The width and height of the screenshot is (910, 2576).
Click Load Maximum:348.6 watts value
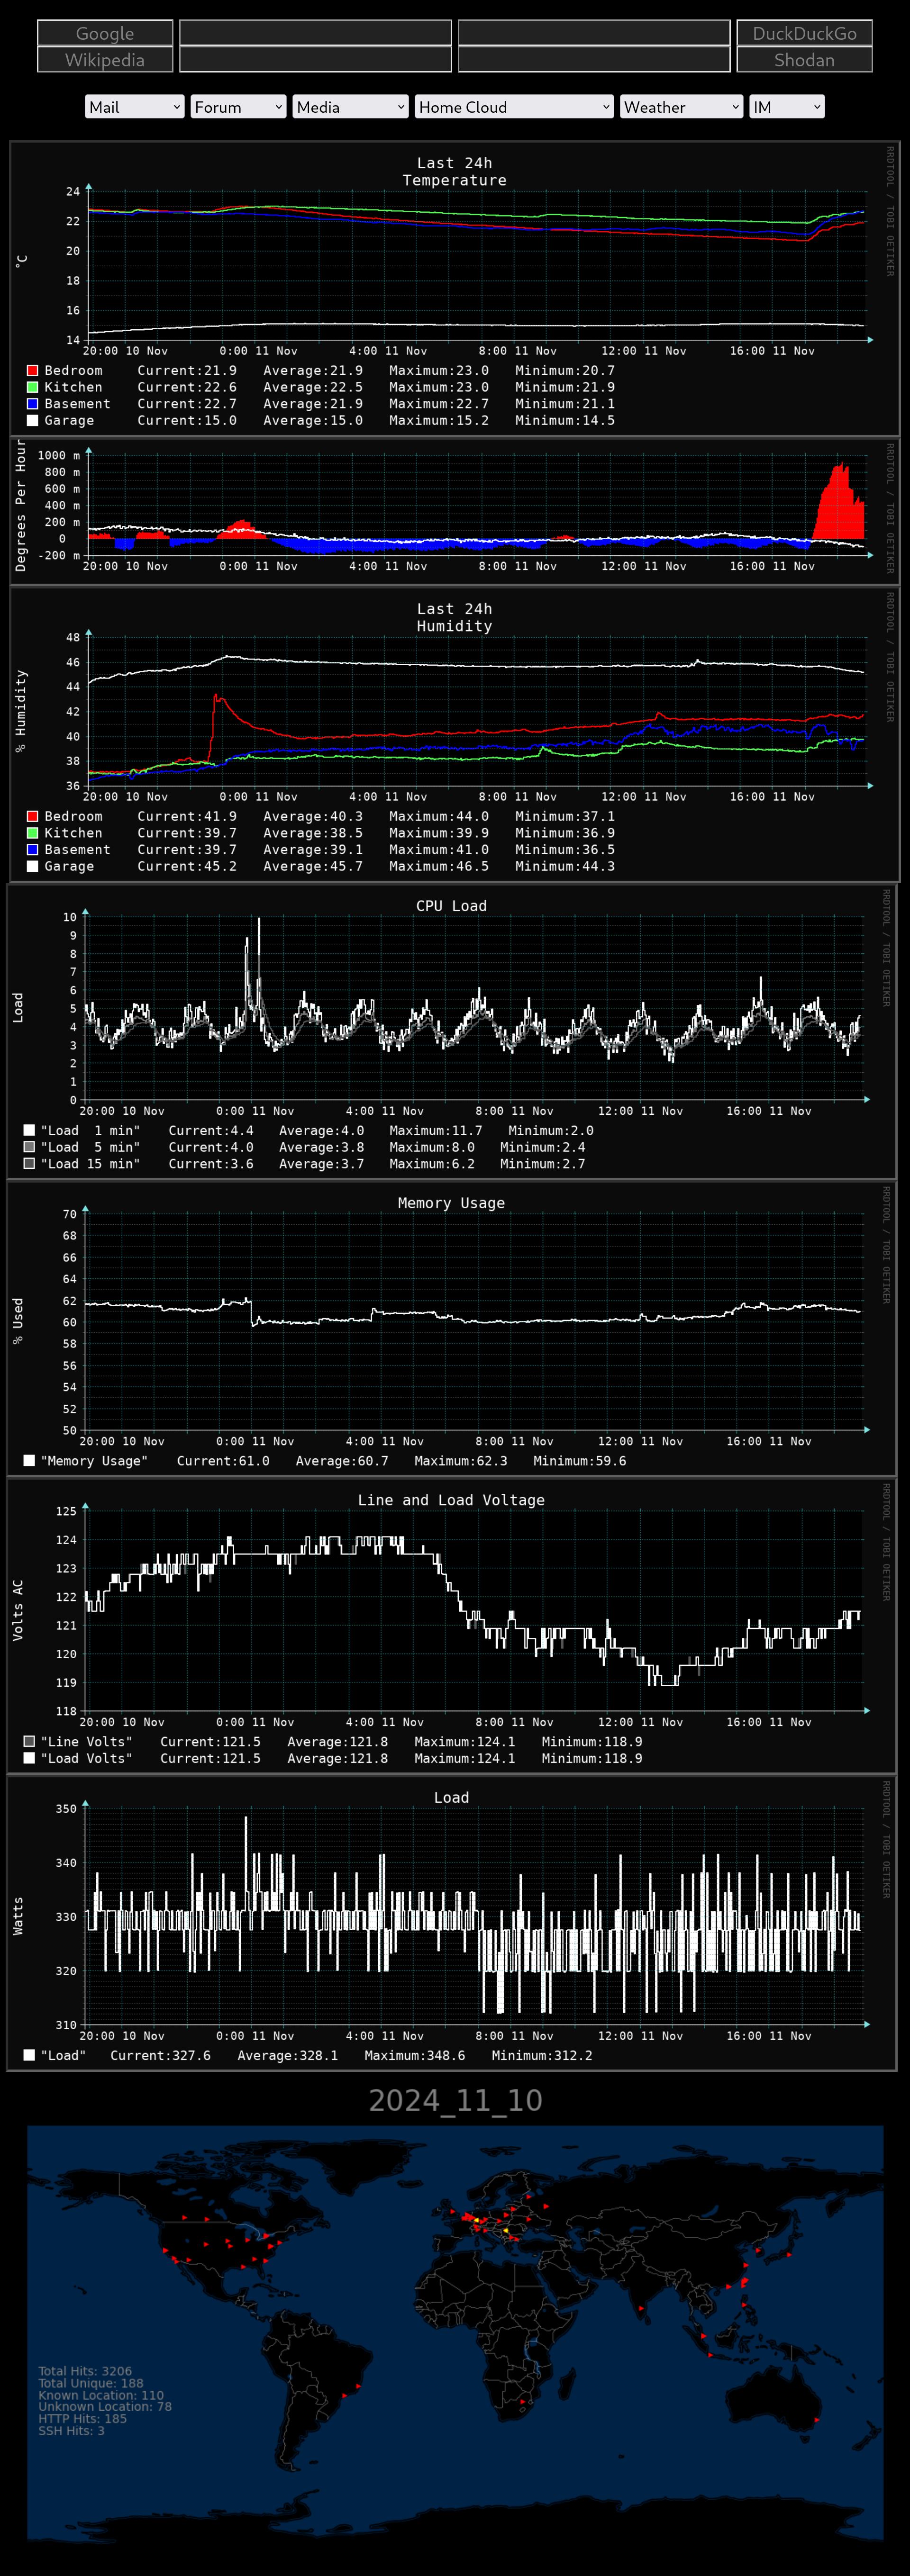click(415, 2055)
